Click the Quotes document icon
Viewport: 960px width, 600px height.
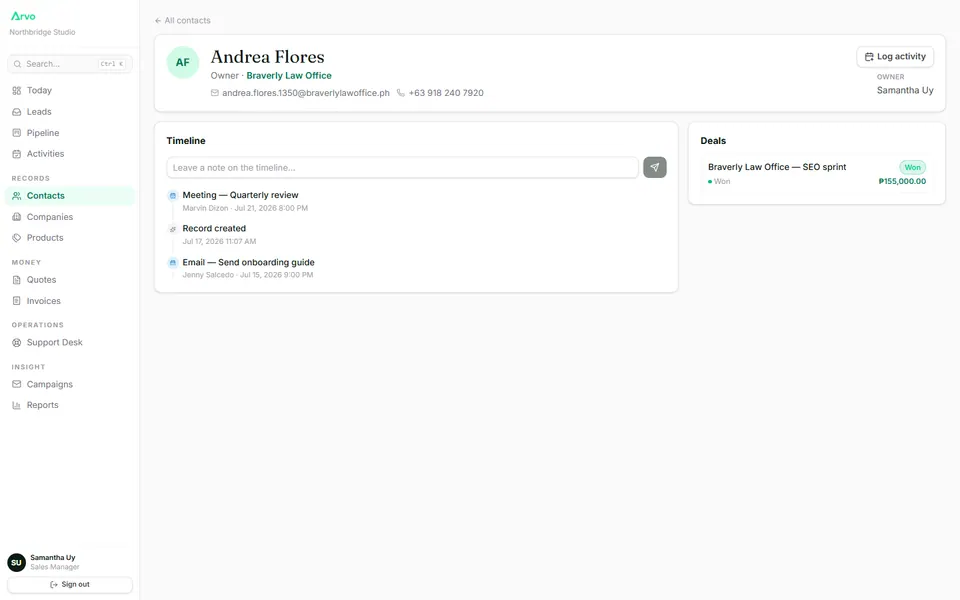point(17,280)
